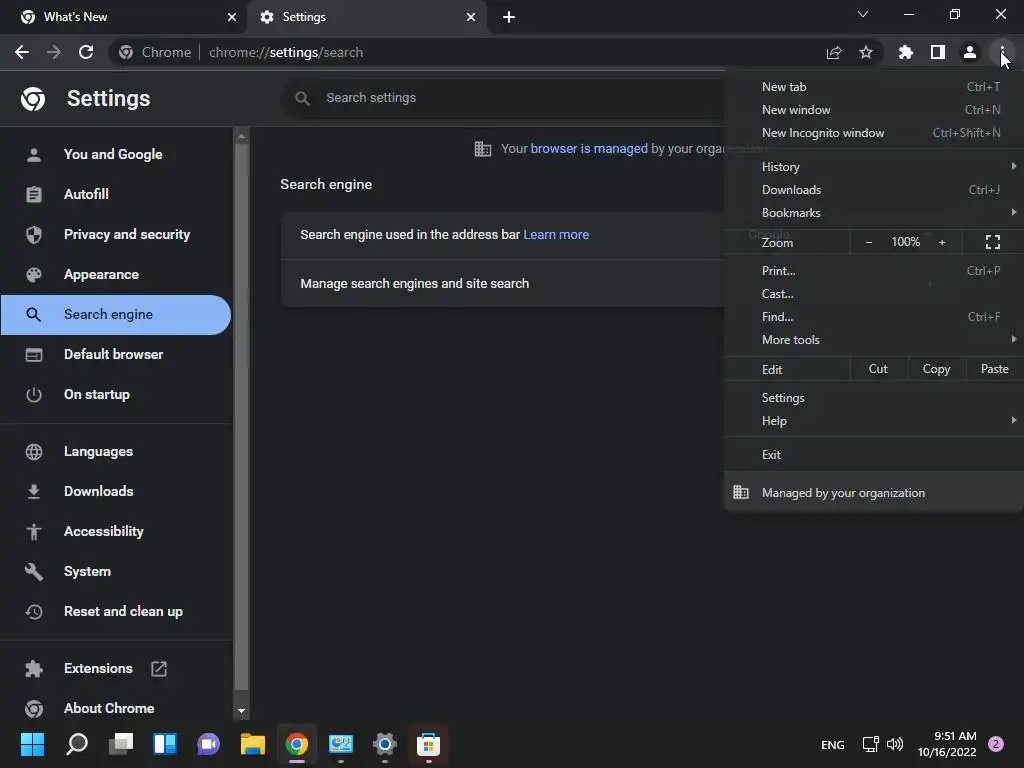Close the Settings tab

coord(471,17)
